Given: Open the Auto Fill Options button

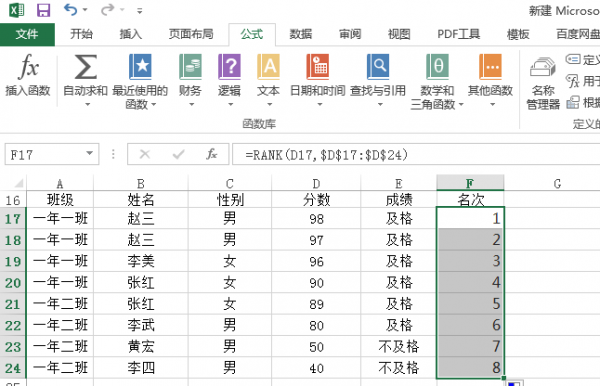Looking at the screenshot, I should pyautogui.click(x=515, y=383).
